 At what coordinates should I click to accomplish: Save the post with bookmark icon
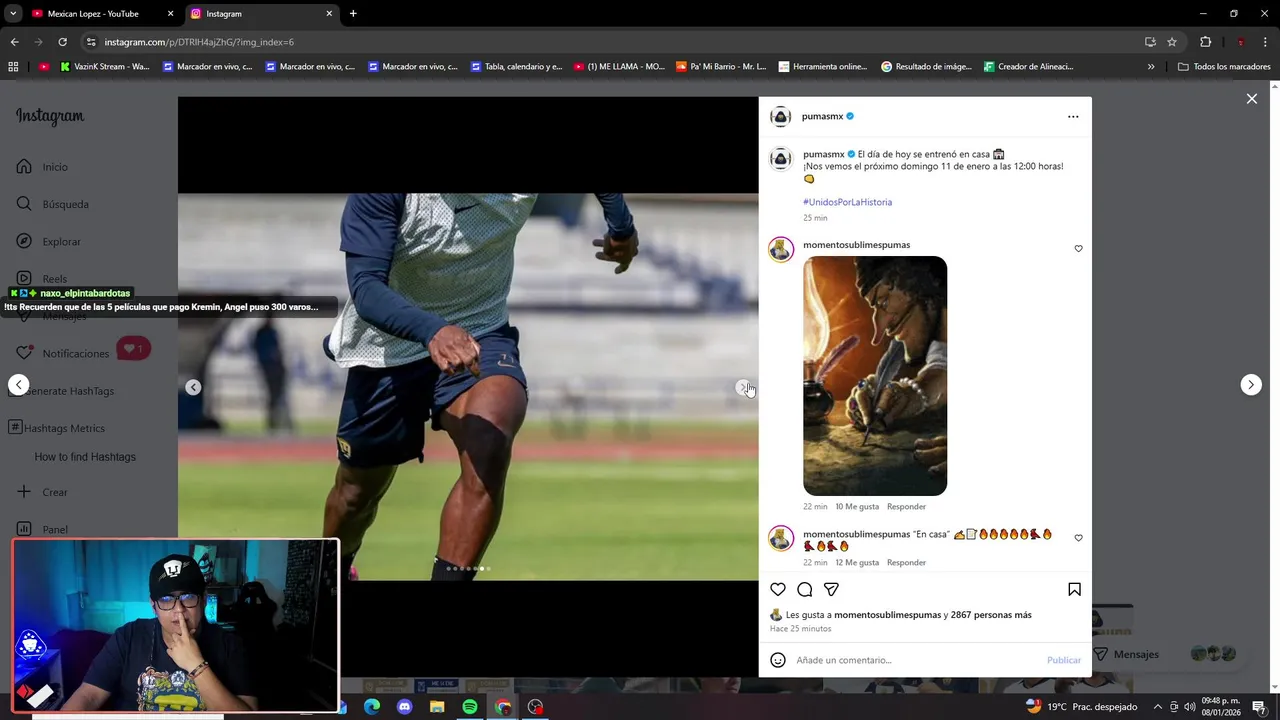pyautogui.click(x=1074, y=589)
